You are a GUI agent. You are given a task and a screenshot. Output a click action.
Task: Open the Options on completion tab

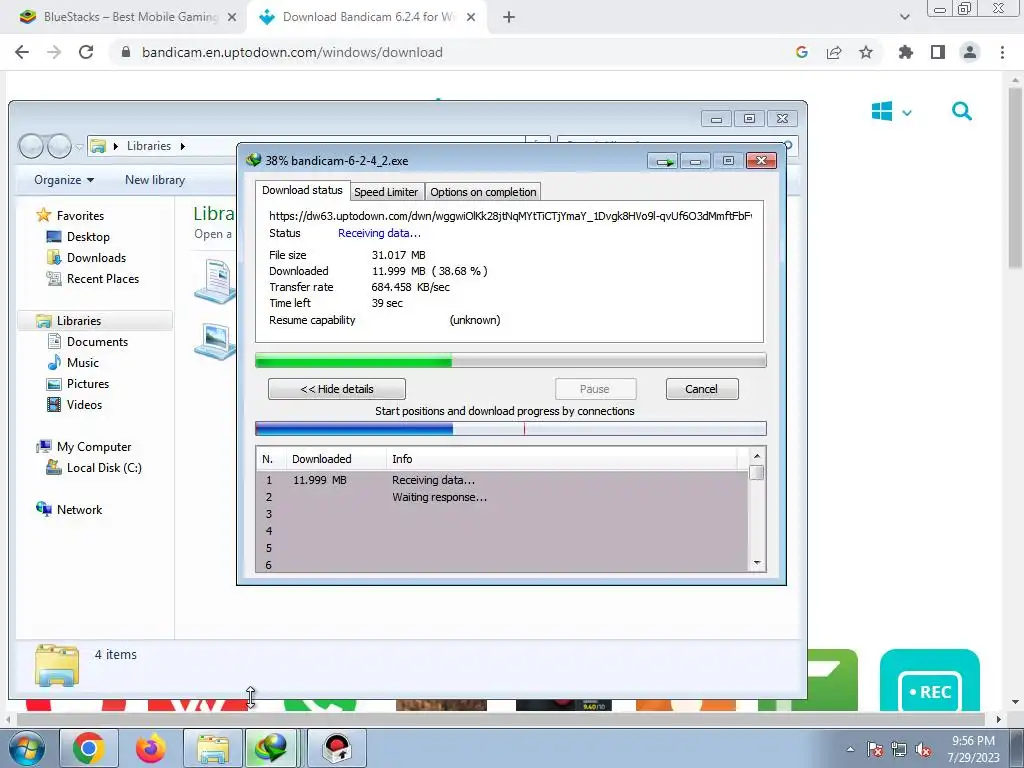[x=483, y=192]
